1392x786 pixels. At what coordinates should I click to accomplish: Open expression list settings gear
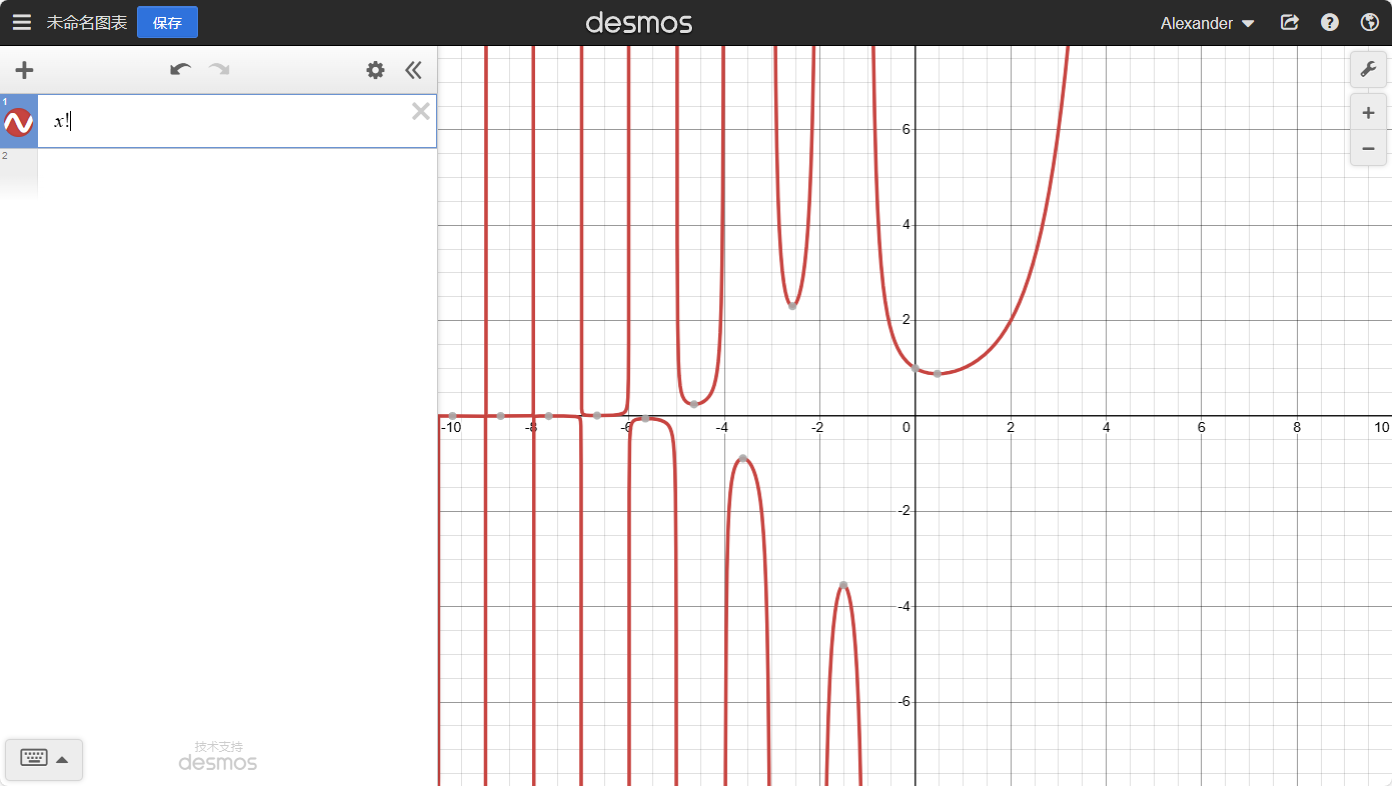coord(375,70)
